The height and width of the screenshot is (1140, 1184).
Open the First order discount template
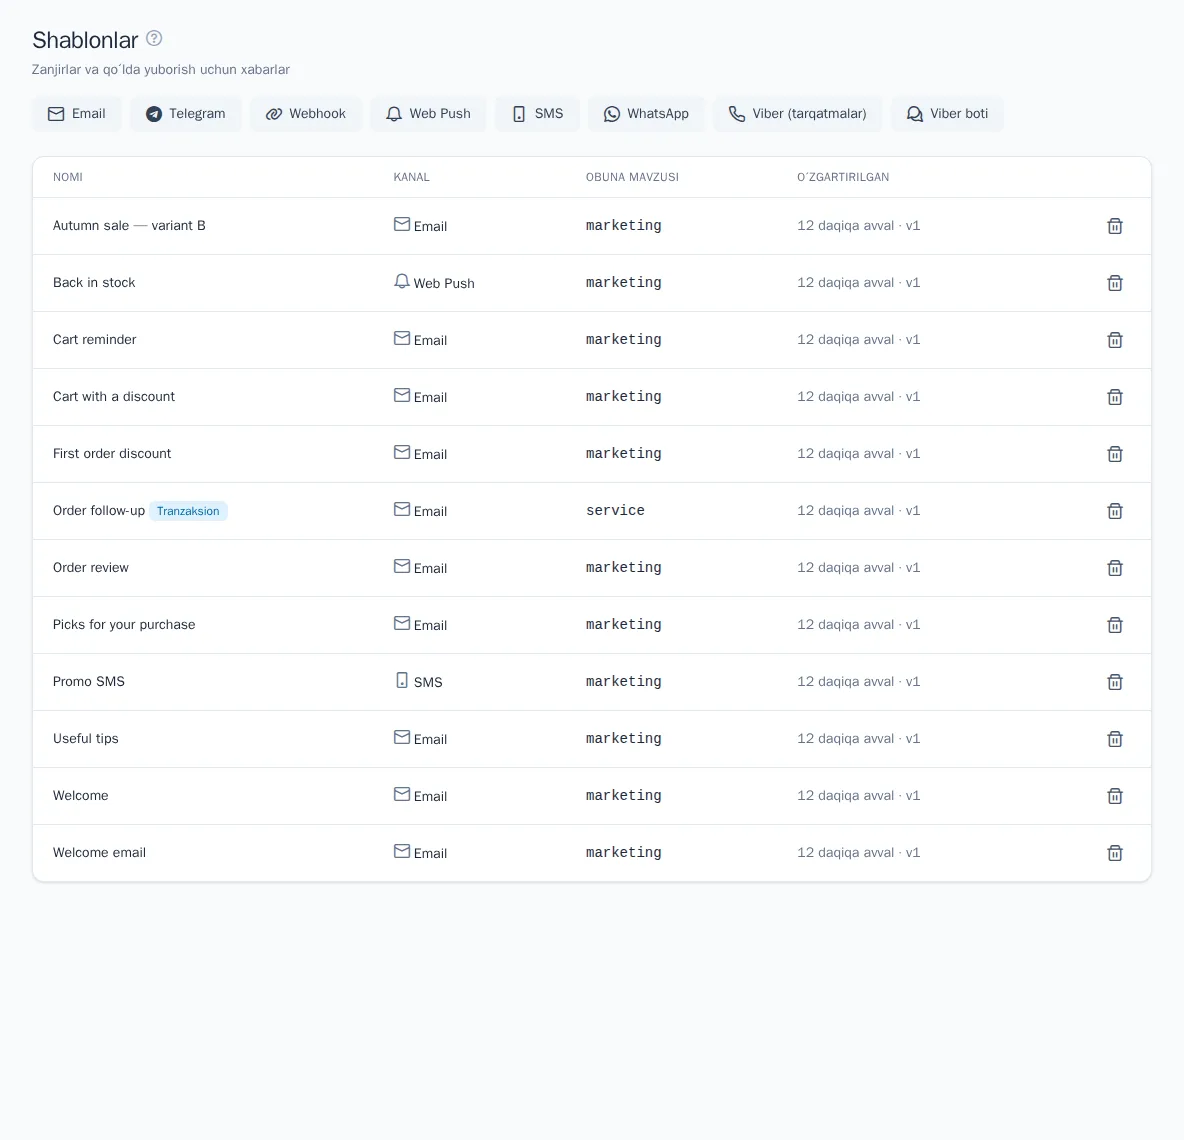[112, 454]
